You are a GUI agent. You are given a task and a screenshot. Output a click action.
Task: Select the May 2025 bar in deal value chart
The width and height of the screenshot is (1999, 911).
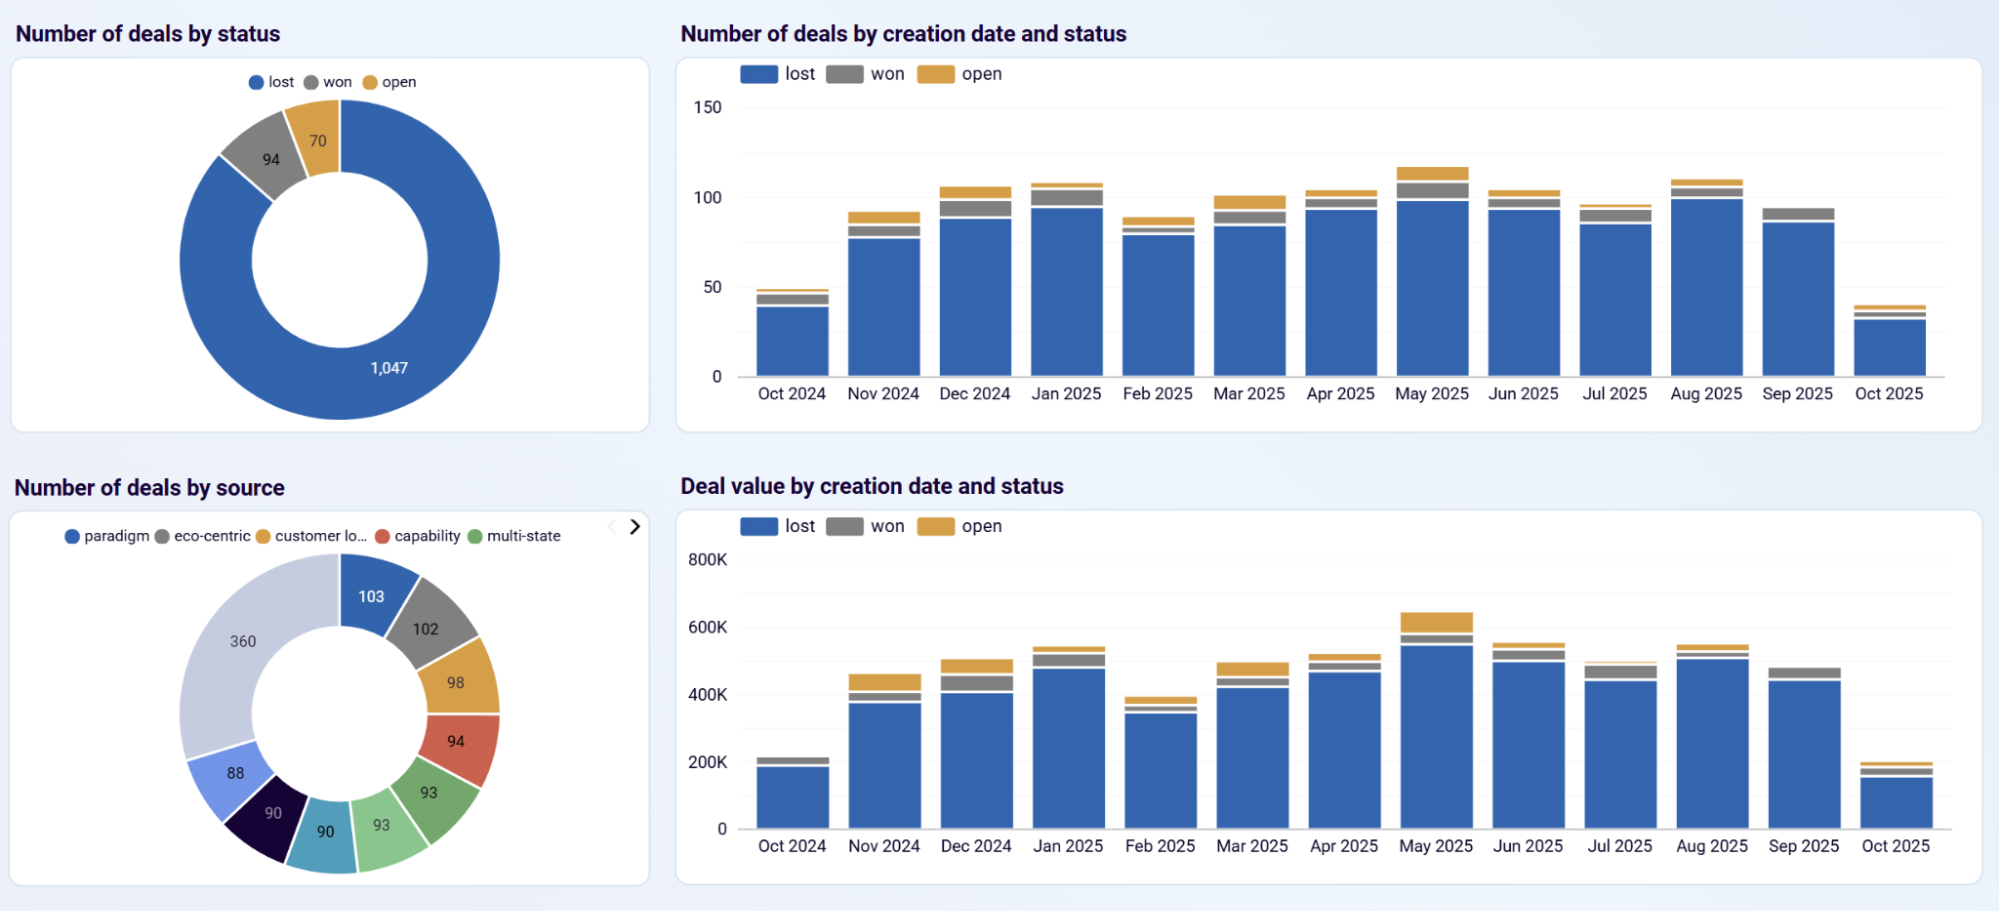(x=1437, y=720)
